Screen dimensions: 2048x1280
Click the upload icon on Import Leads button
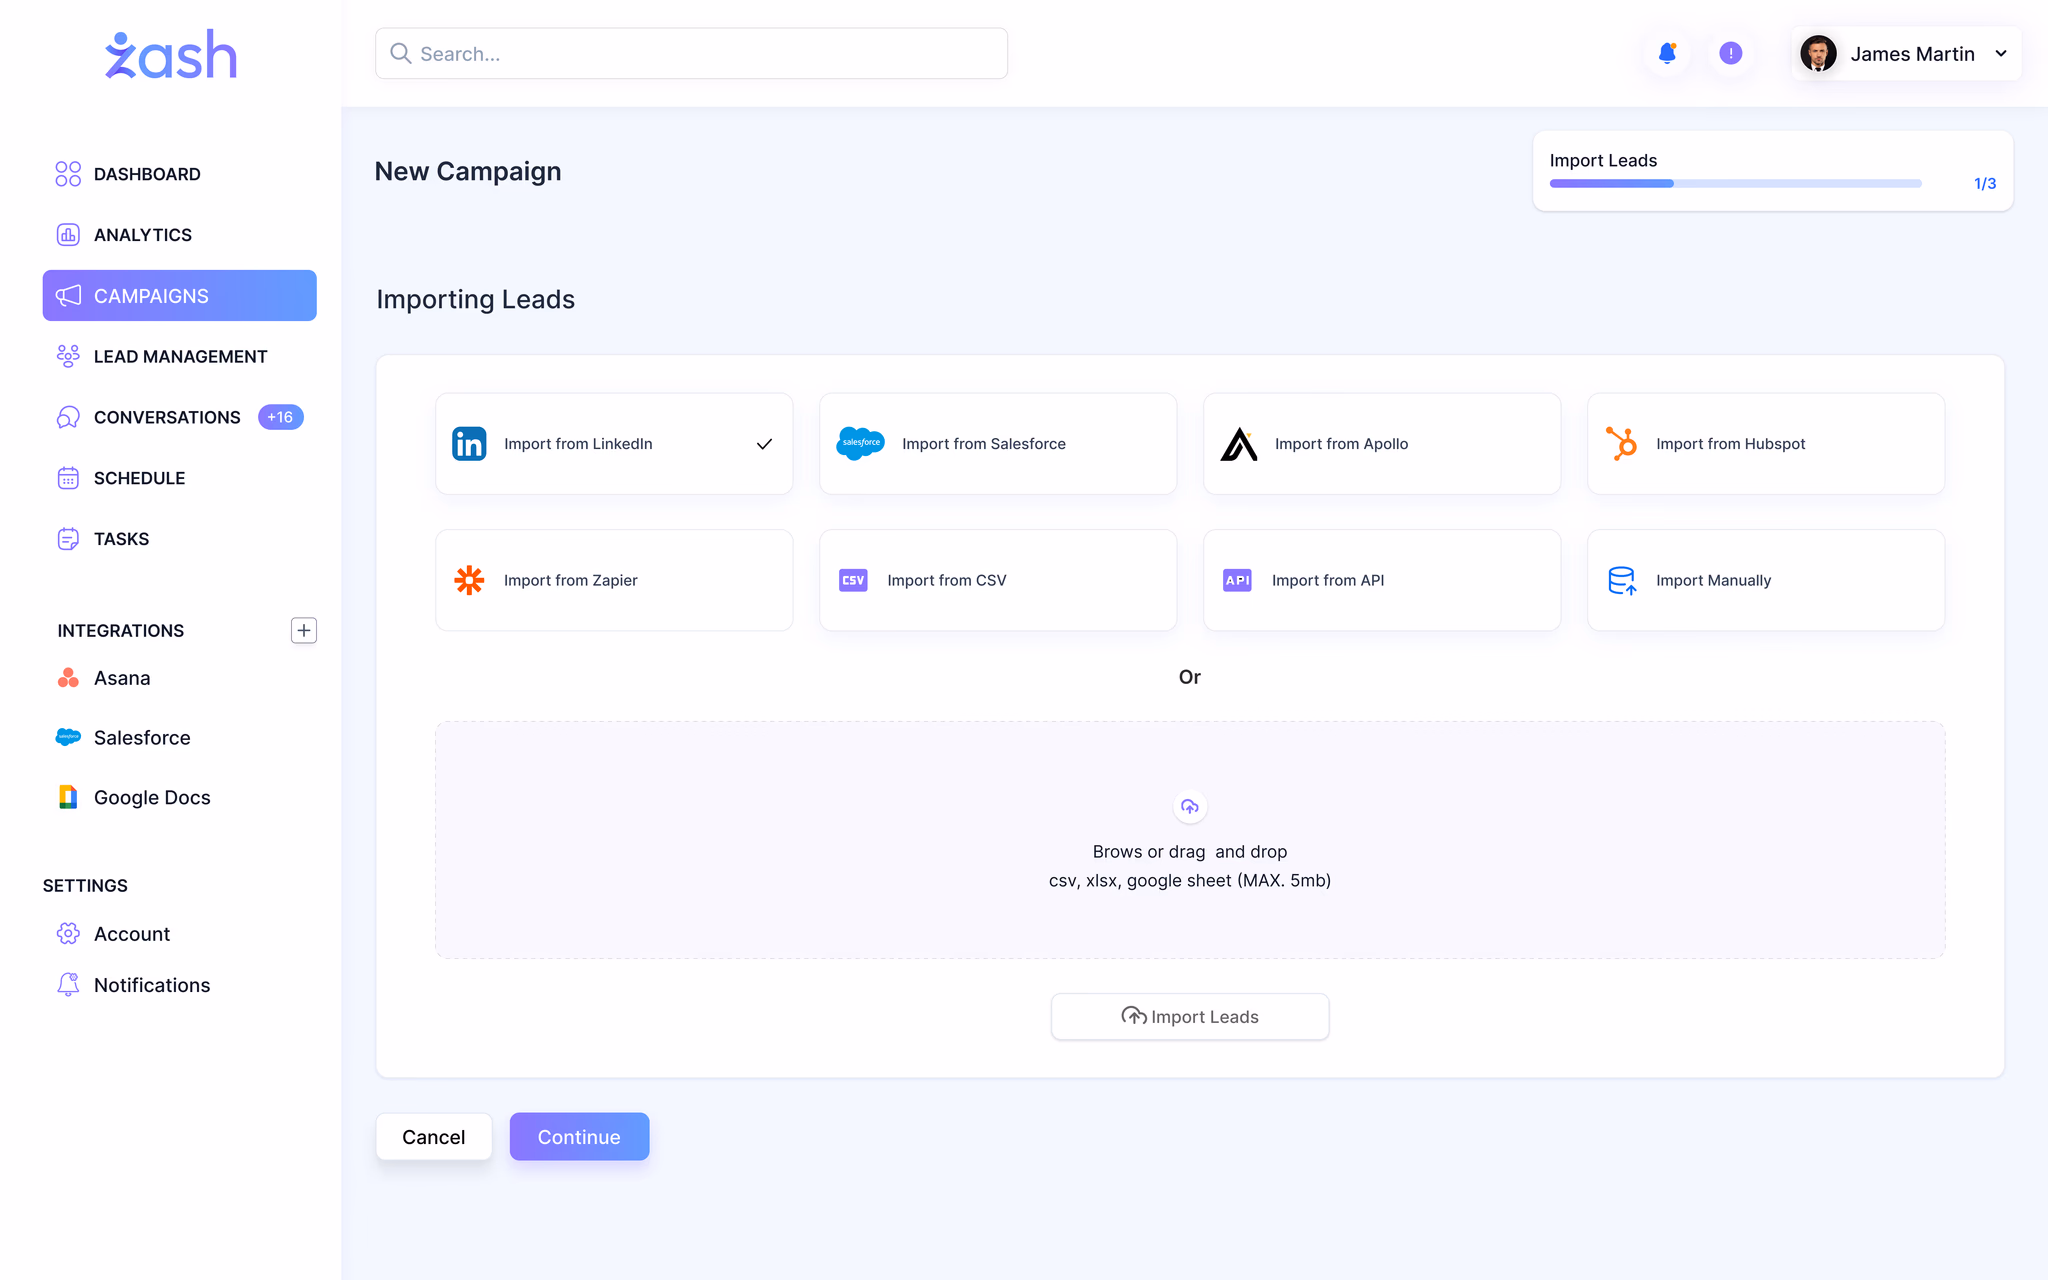pos(1133,1016)
